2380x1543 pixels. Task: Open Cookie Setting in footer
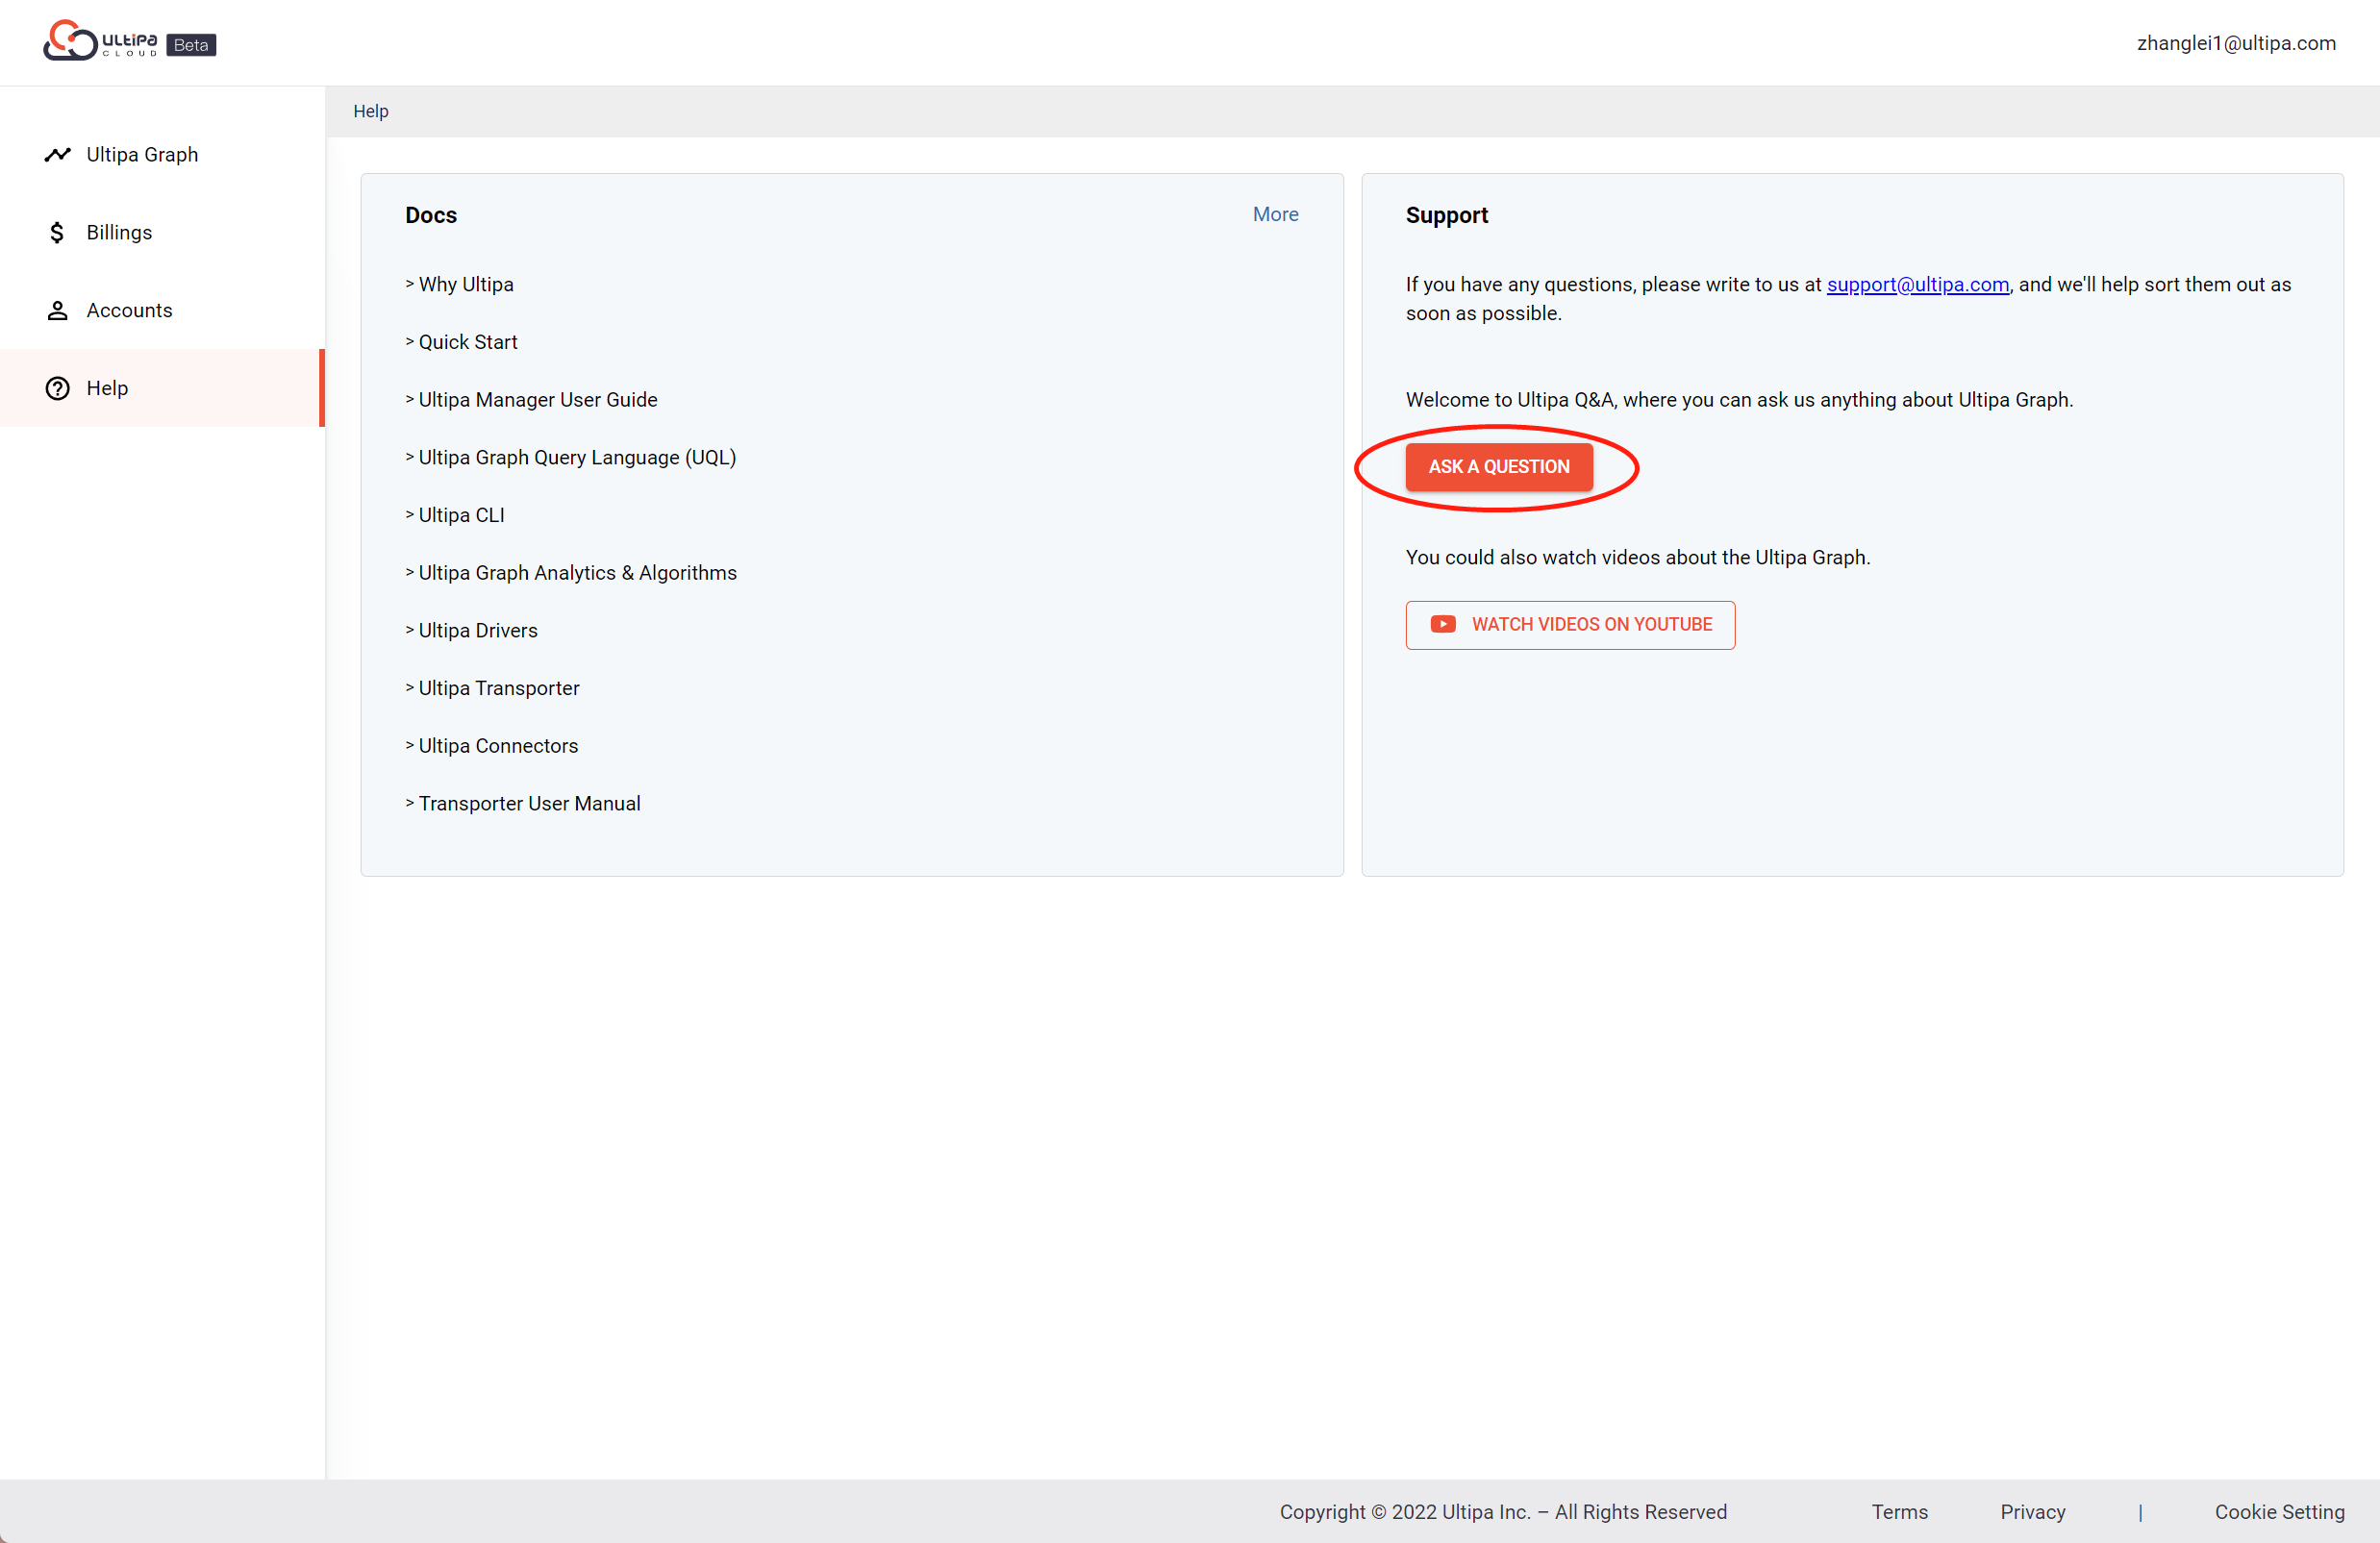(x=2279, y=1512)
